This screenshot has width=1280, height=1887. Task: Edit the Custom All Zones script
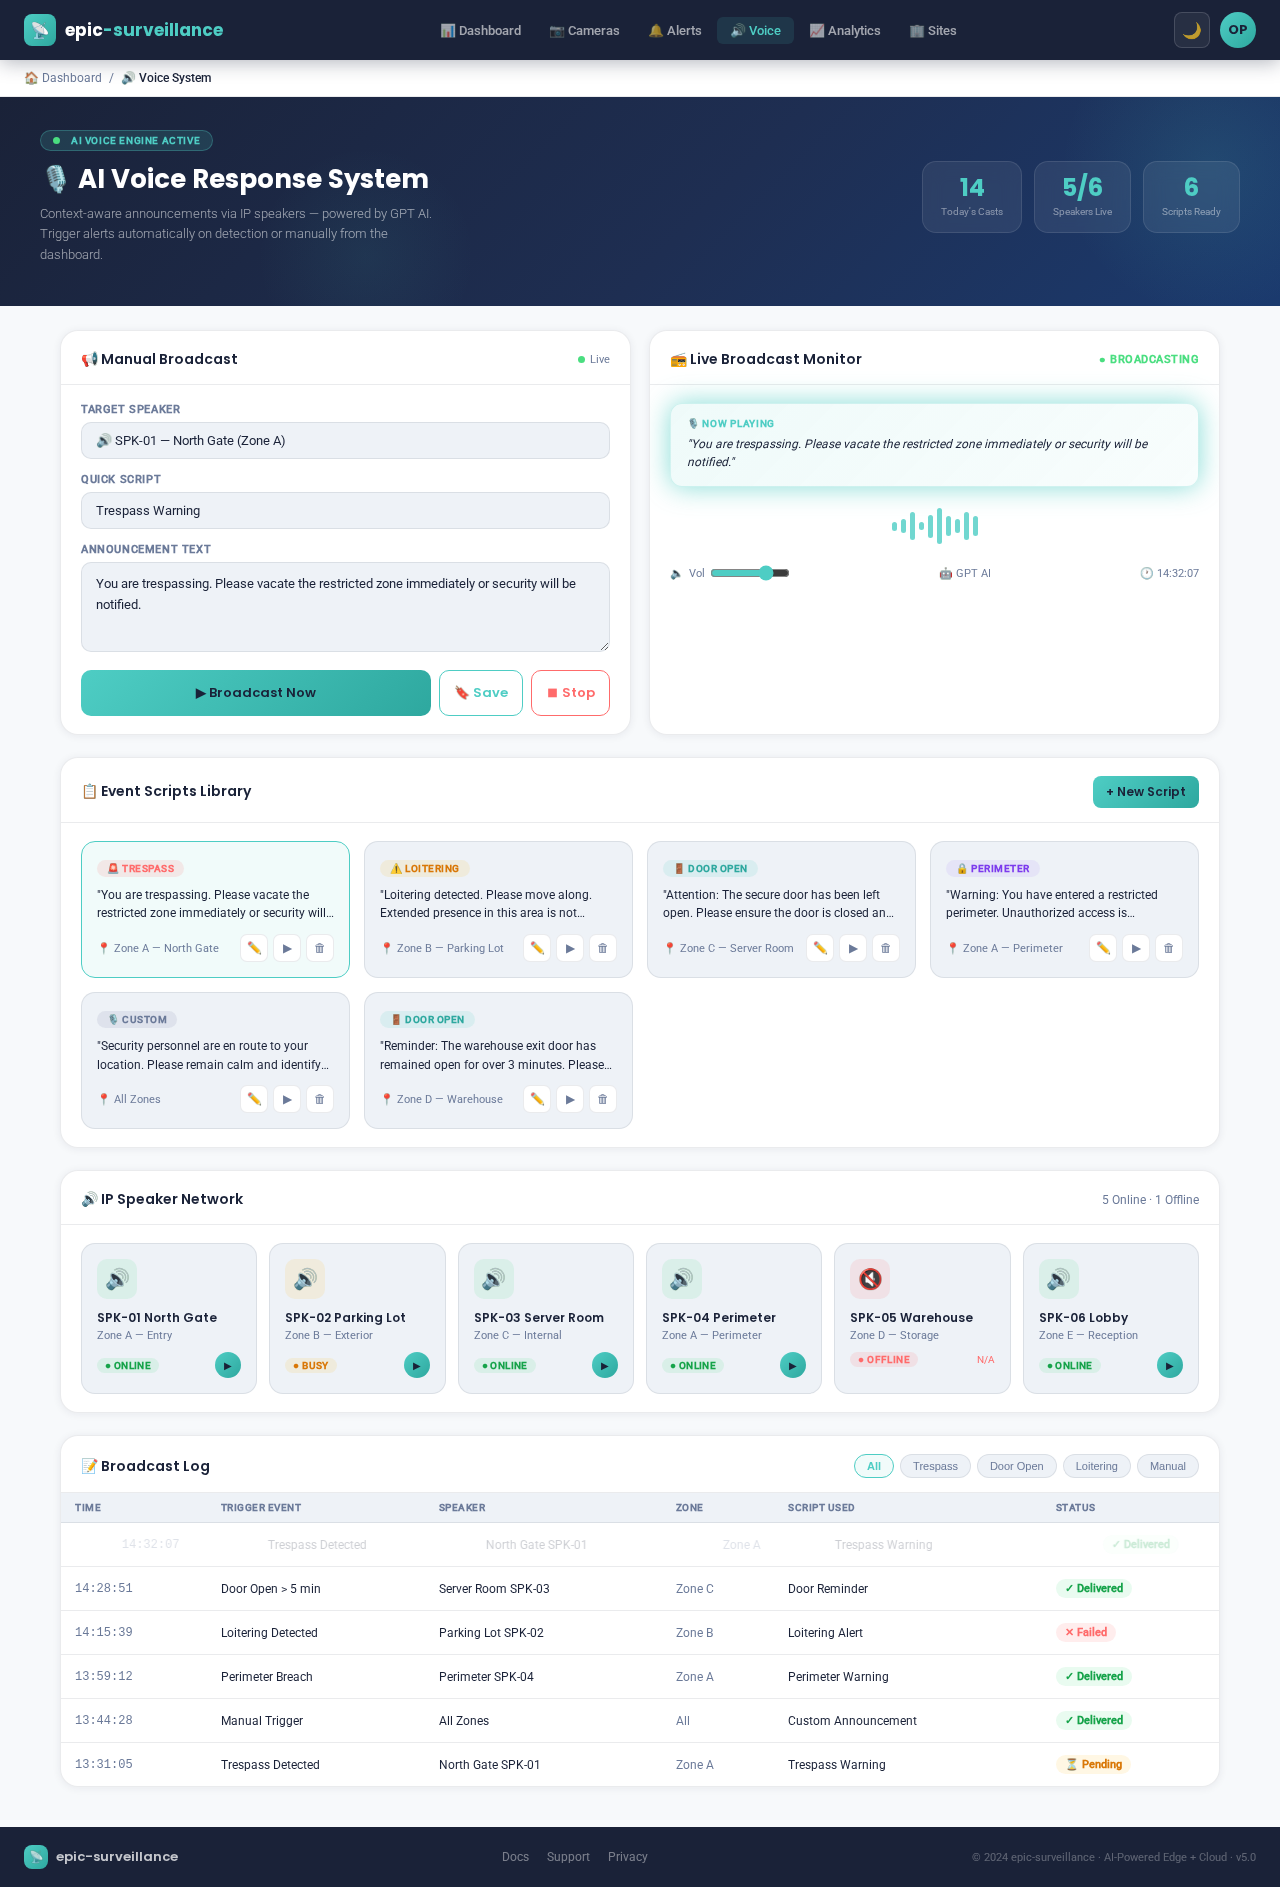[x=254, y=1099]
